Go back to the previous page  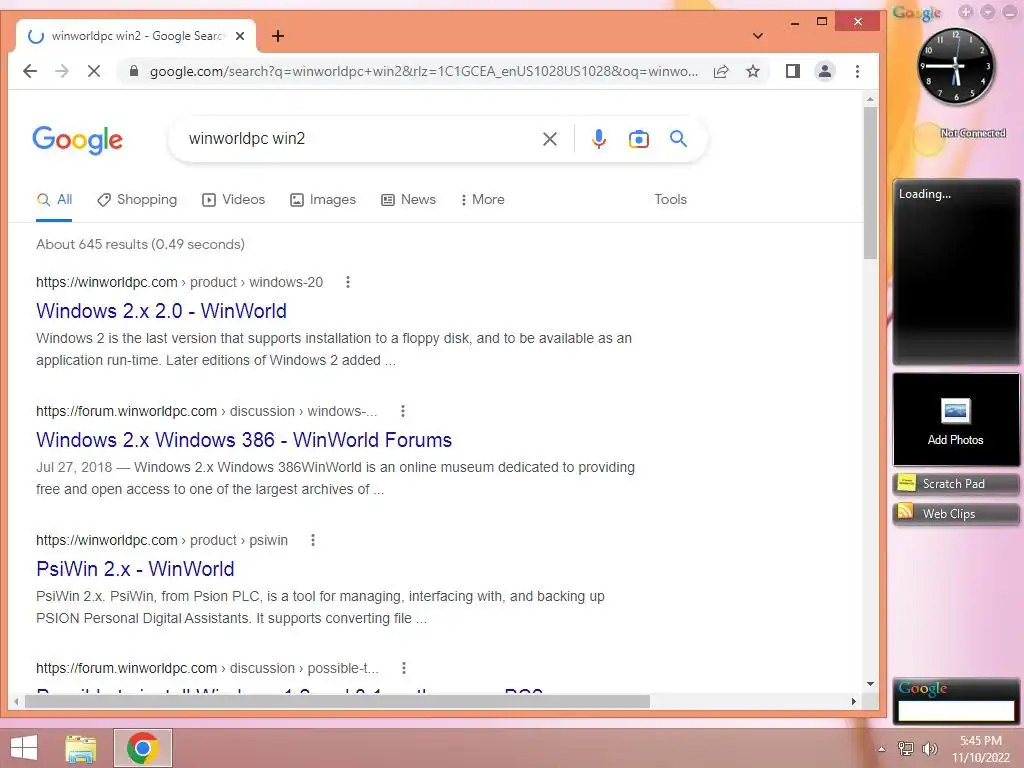click(30, 71)
